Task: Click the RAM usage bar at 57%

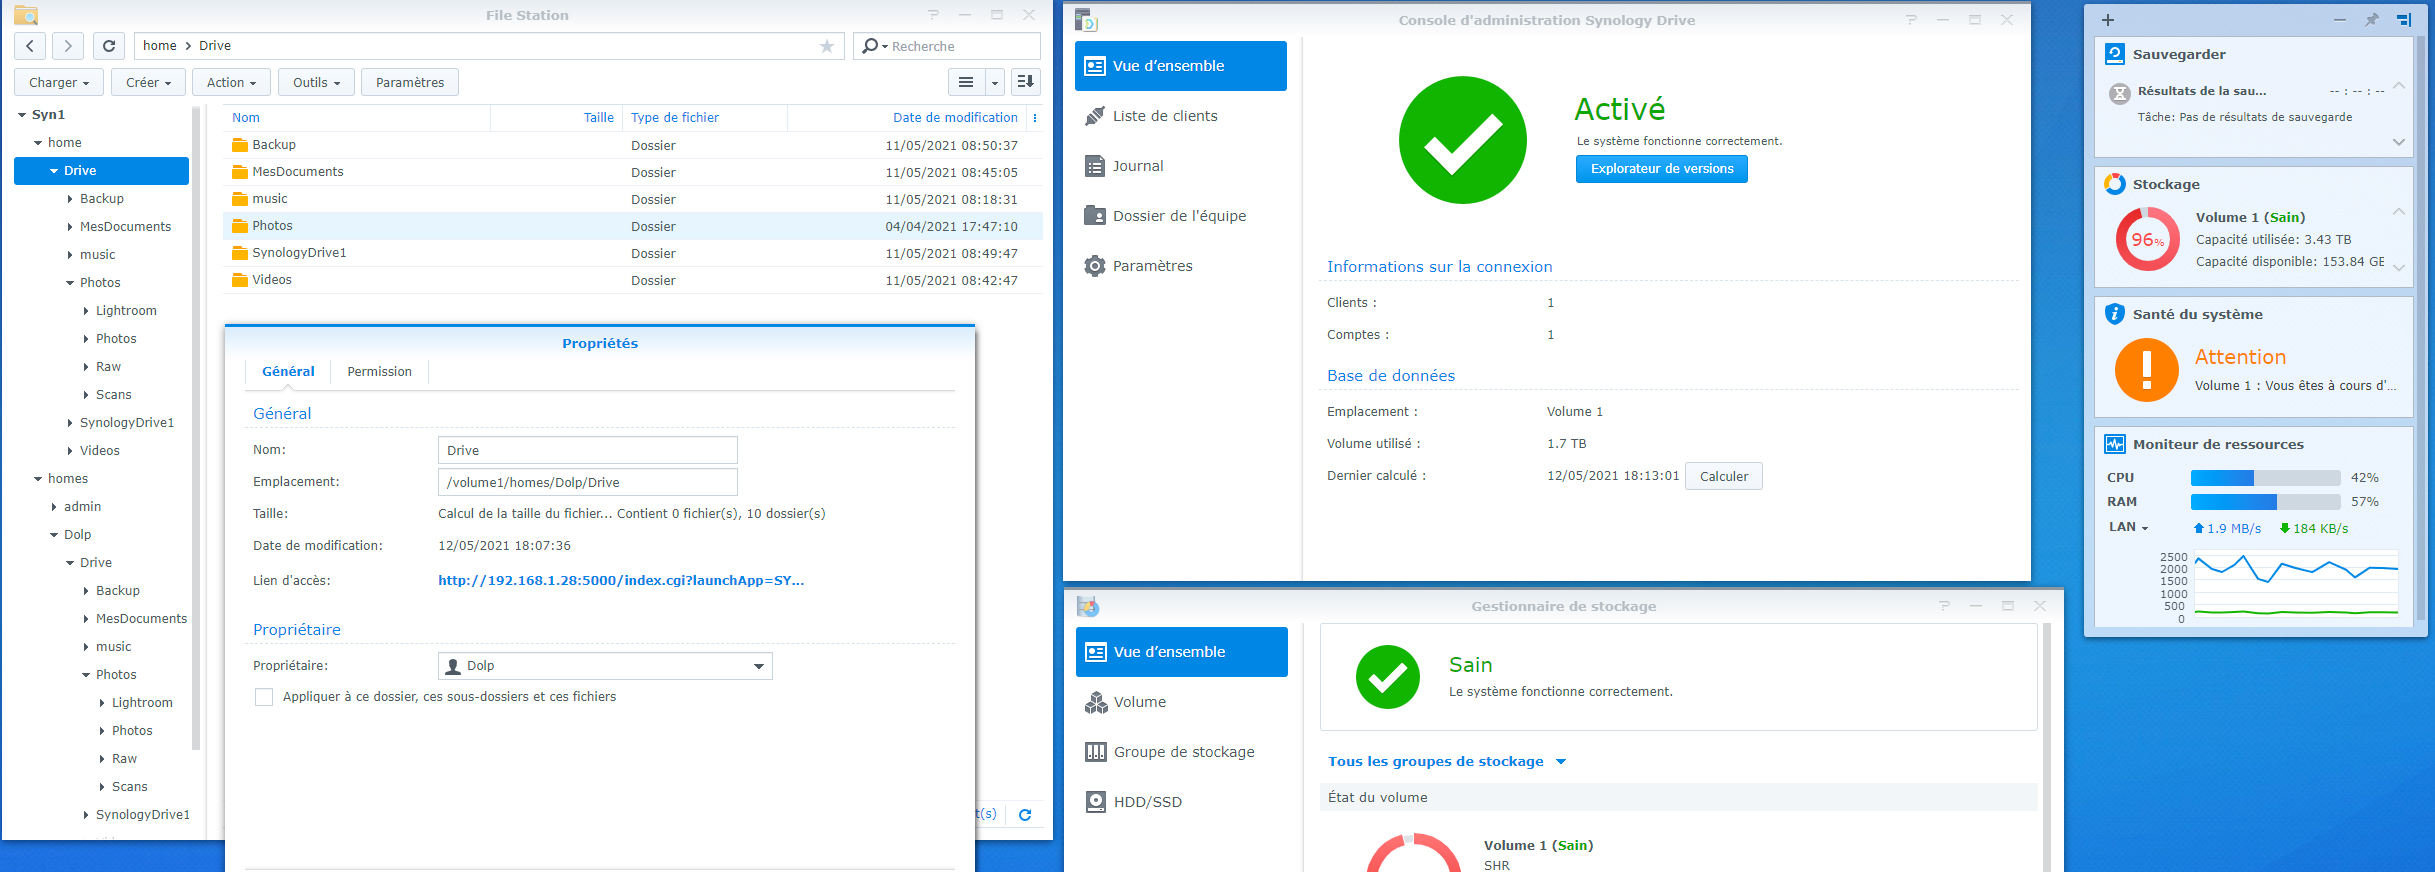Action: tap(2266, 502)
